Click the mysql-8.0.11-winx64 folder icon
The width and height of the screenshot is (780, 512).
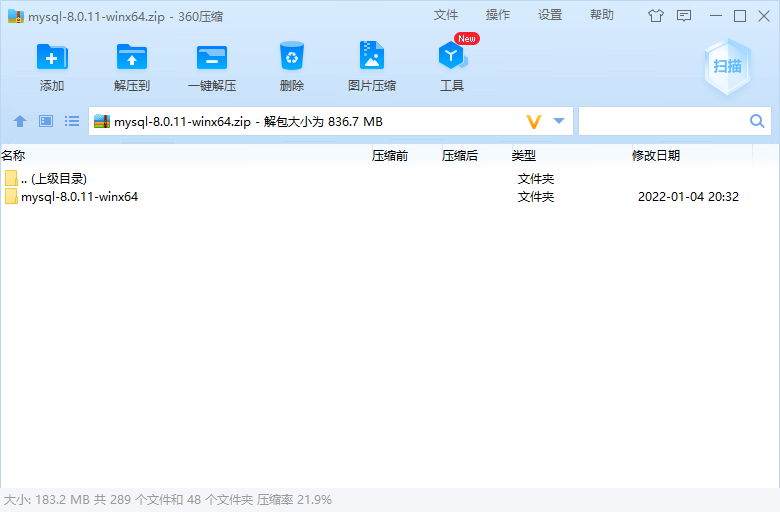click(11, 196)
